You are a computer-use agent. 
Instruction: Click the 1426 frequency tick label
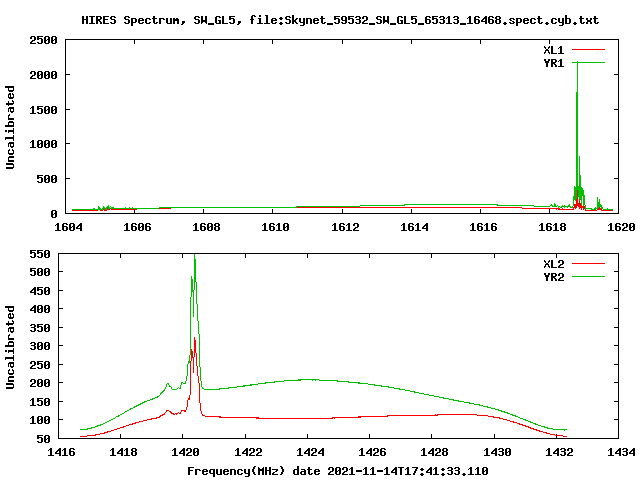(x=372, y=452)
